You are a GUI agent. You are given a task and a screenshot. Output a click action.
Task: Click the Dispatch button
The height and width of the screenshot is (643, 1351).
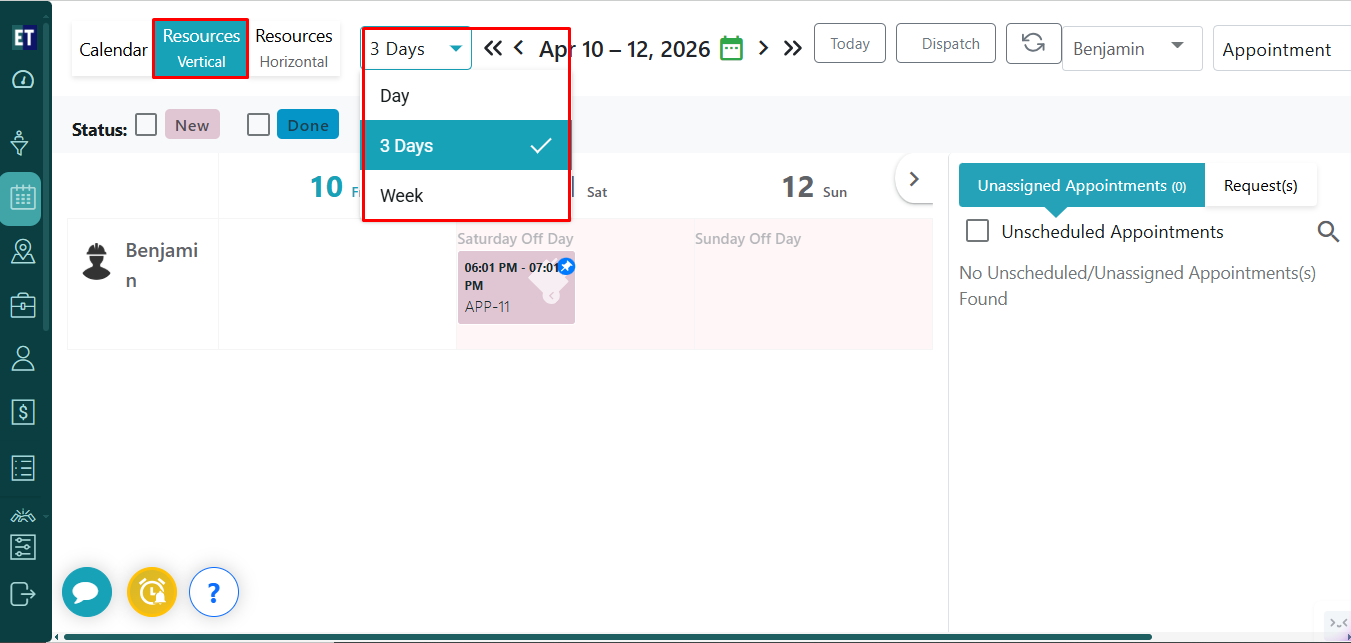945,44
